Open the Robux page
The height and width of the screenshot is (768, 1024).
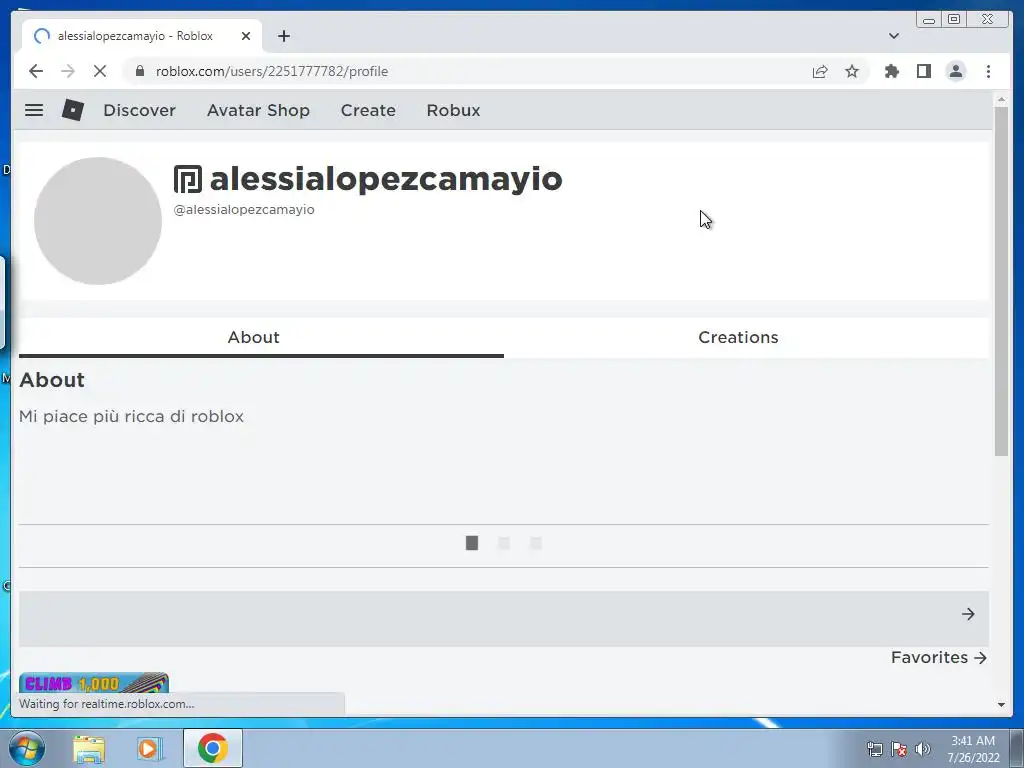(453, 110)
